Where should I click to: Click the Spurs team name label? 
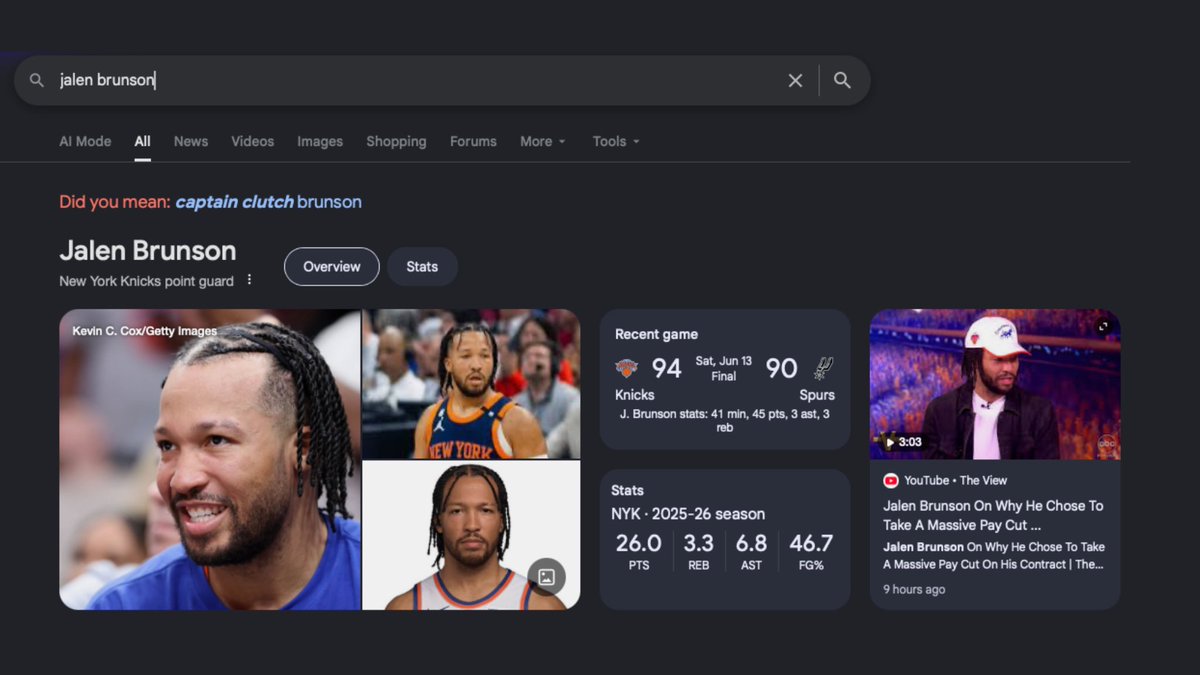click(x=817, y=395)
